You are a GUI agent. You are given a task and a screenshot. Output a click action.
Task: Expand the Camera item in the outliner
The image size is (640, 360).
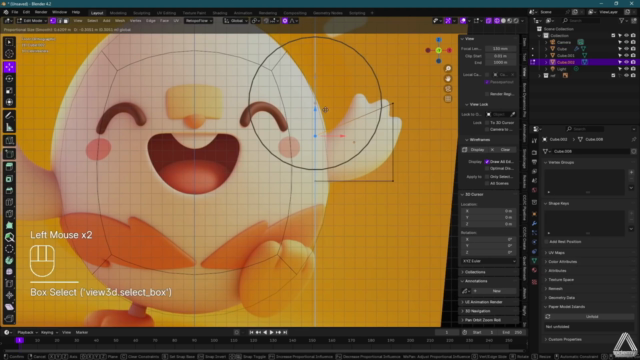[546, 42]
